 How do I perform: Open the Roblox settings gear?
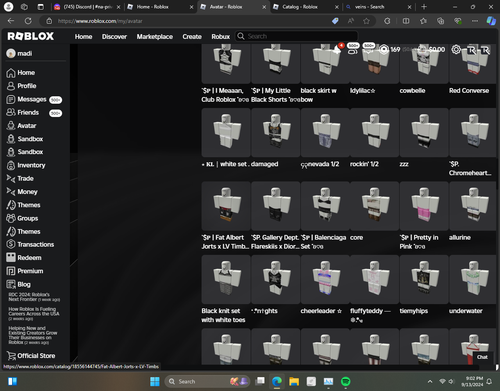point(456,49)
